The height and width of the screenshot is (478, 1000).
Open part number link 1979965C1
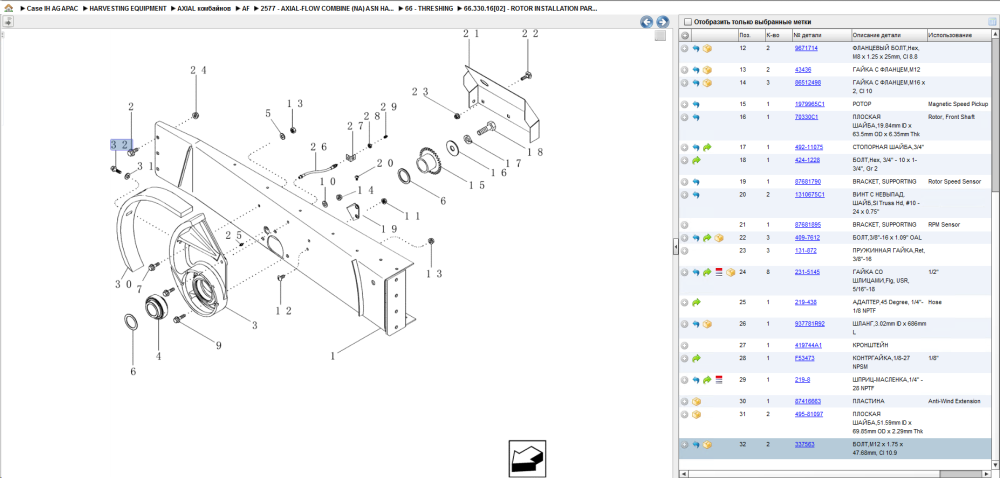809,103
